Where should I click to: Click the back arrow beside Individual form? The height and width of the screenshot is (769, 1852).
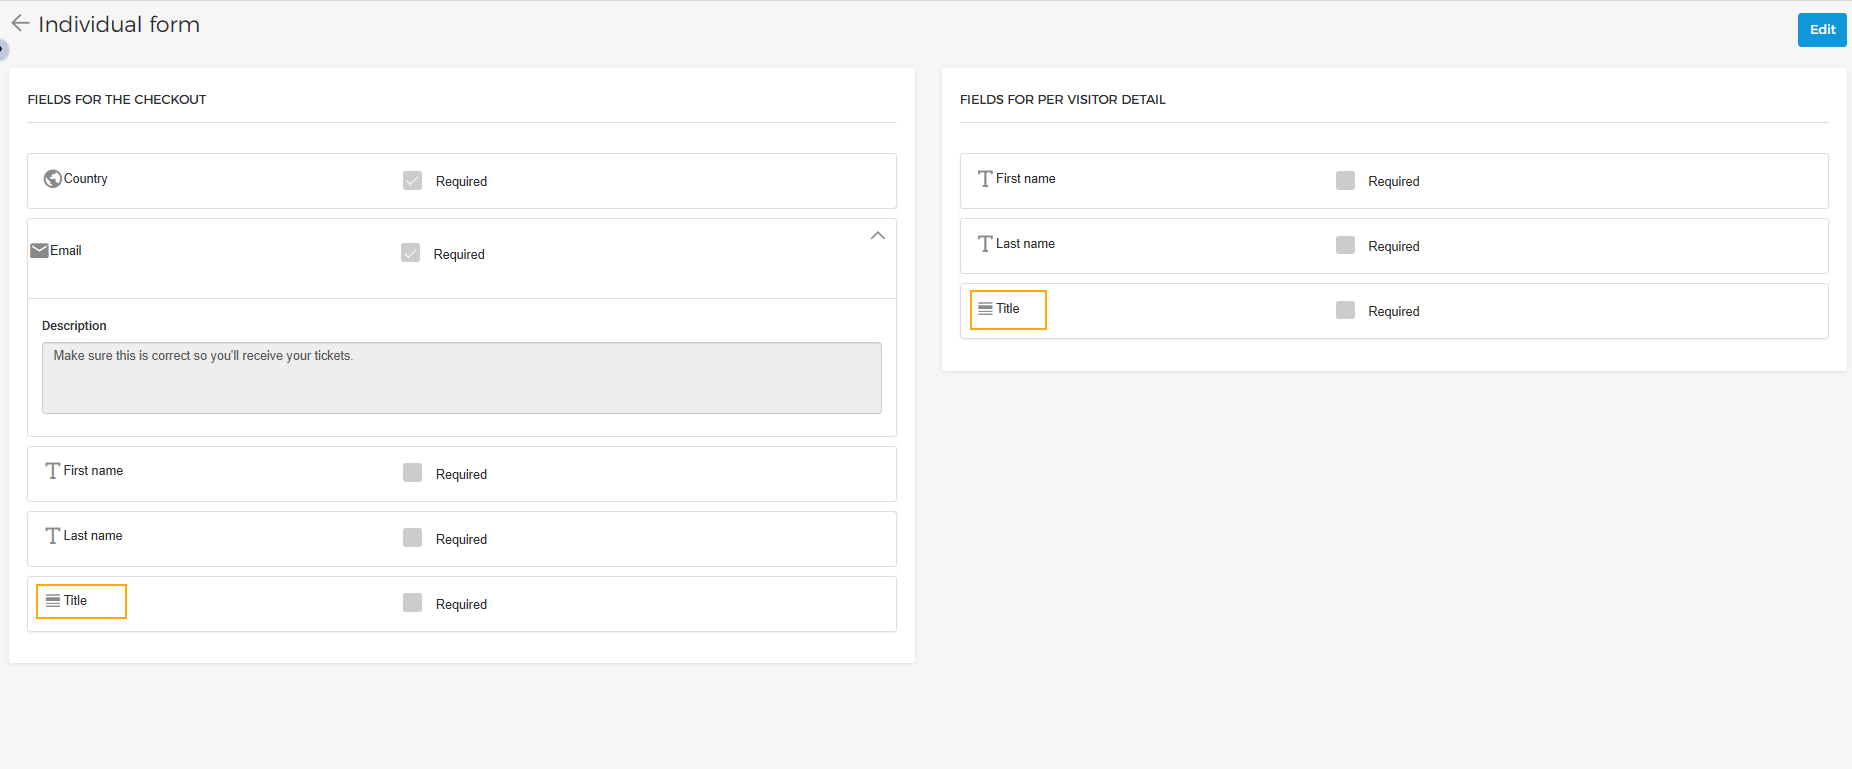click(20, 23)
